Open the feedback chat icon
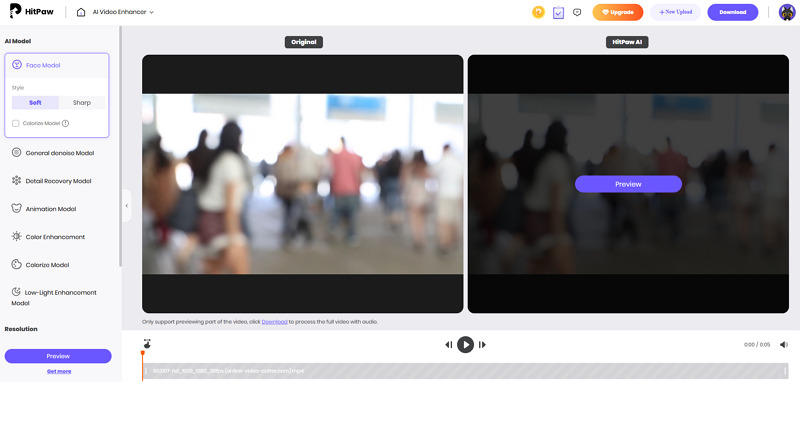 (577, 12)
